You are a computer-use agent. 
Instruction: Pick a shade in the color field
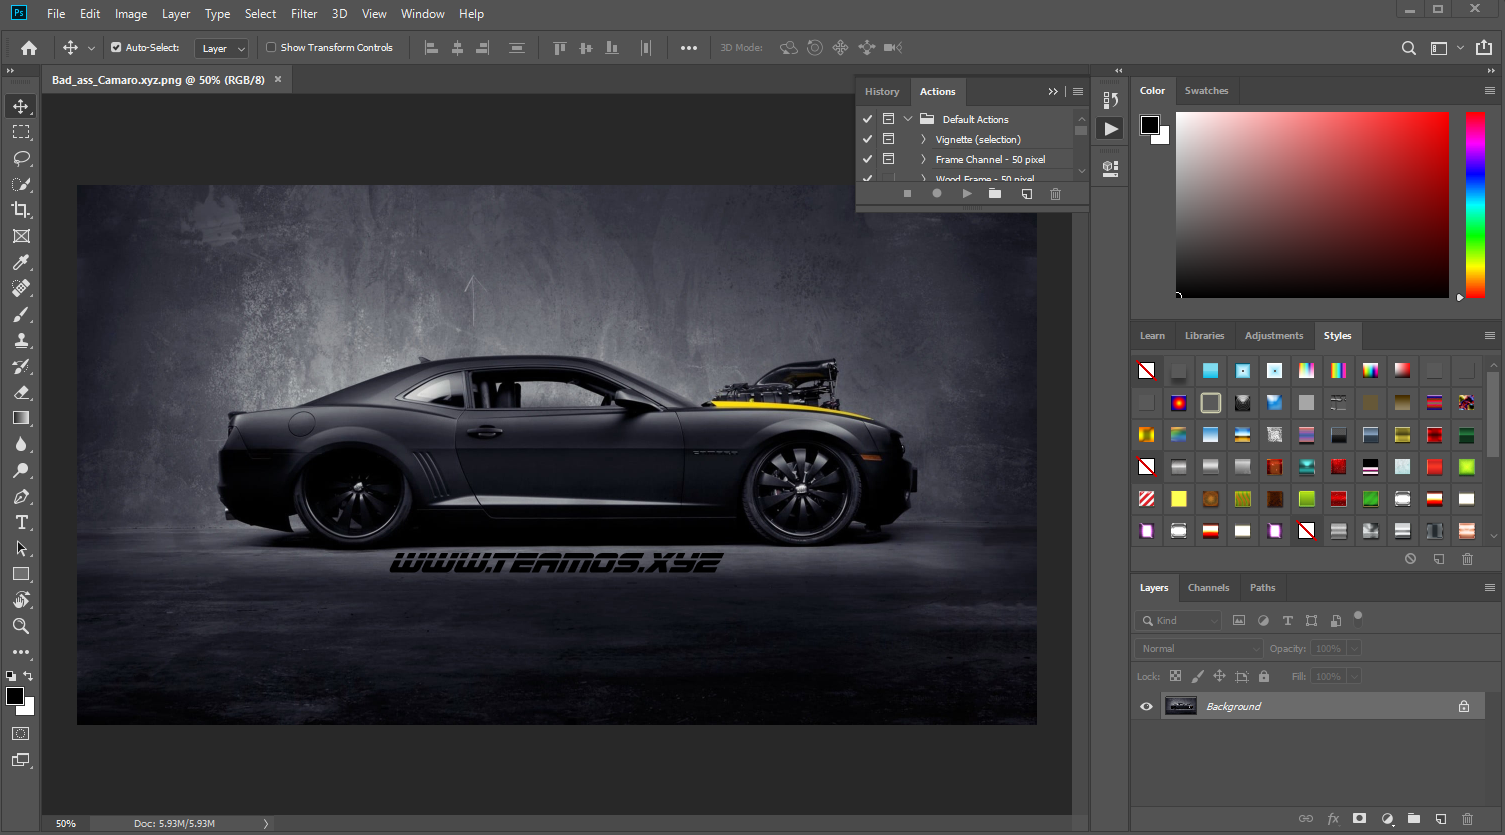click(x=1312, y=204)
